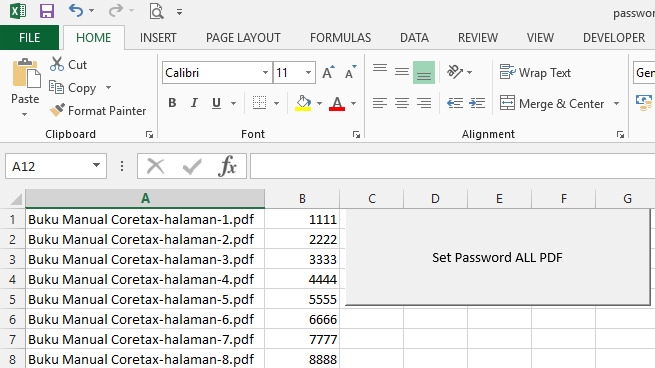Click the Save icon in Quick Access toolbar

click(47, 11)
